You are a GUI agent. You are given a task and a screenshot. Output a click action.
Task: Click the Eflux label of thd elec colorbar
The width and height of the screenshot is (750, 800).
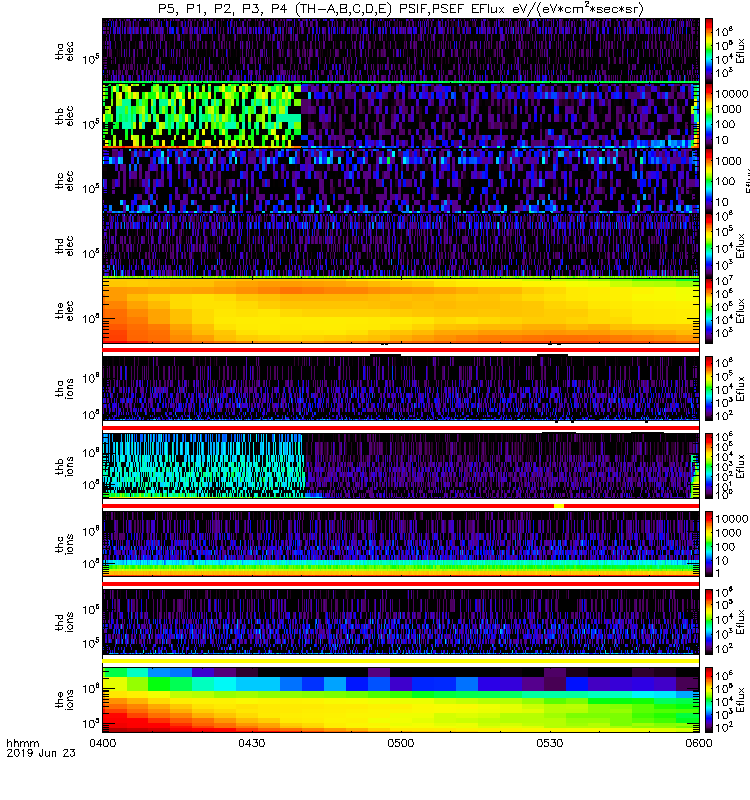coord(740,245)
